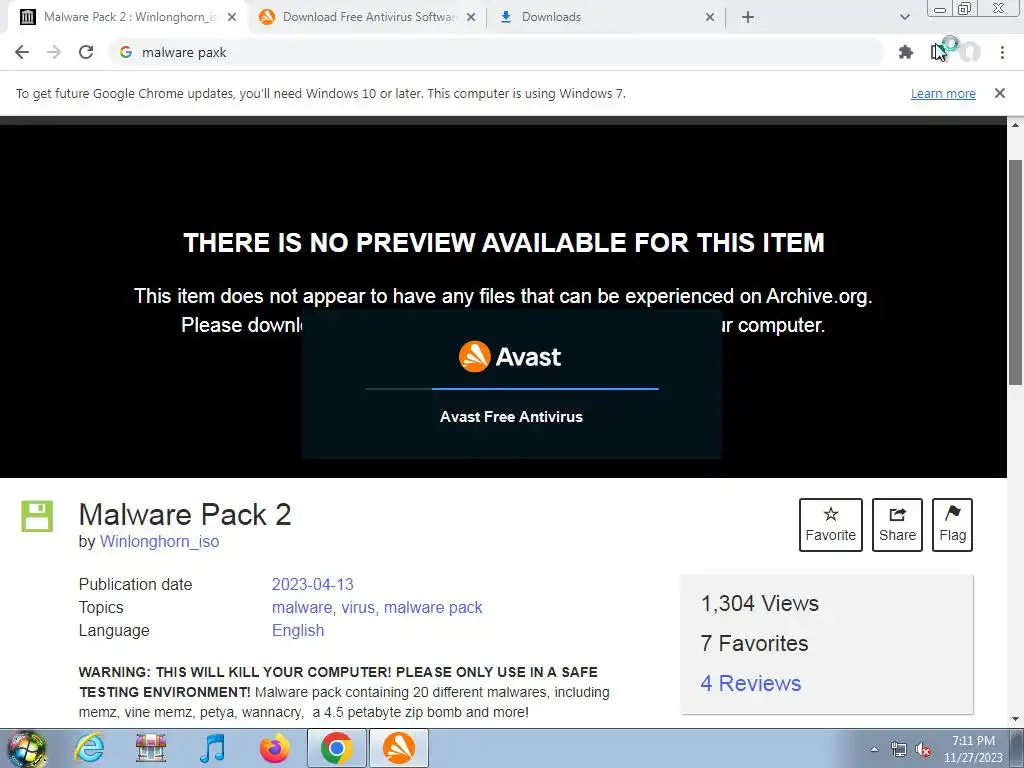Image resolution: width=1024 pixels, height=768 pixels.
Task: Open the Windows Start menu
Action: click(x=26, y=748)
